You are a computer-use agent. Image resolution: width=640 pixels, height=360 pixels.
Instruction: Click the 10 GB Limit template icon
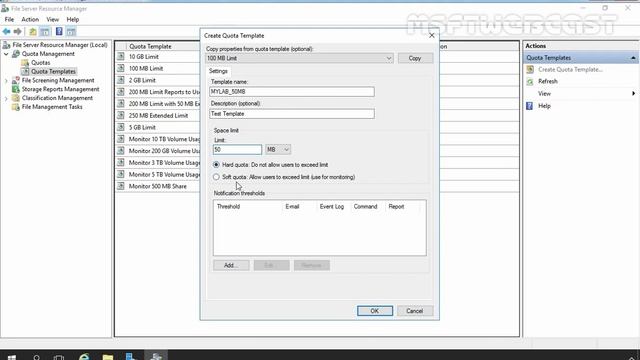(121, 57)
